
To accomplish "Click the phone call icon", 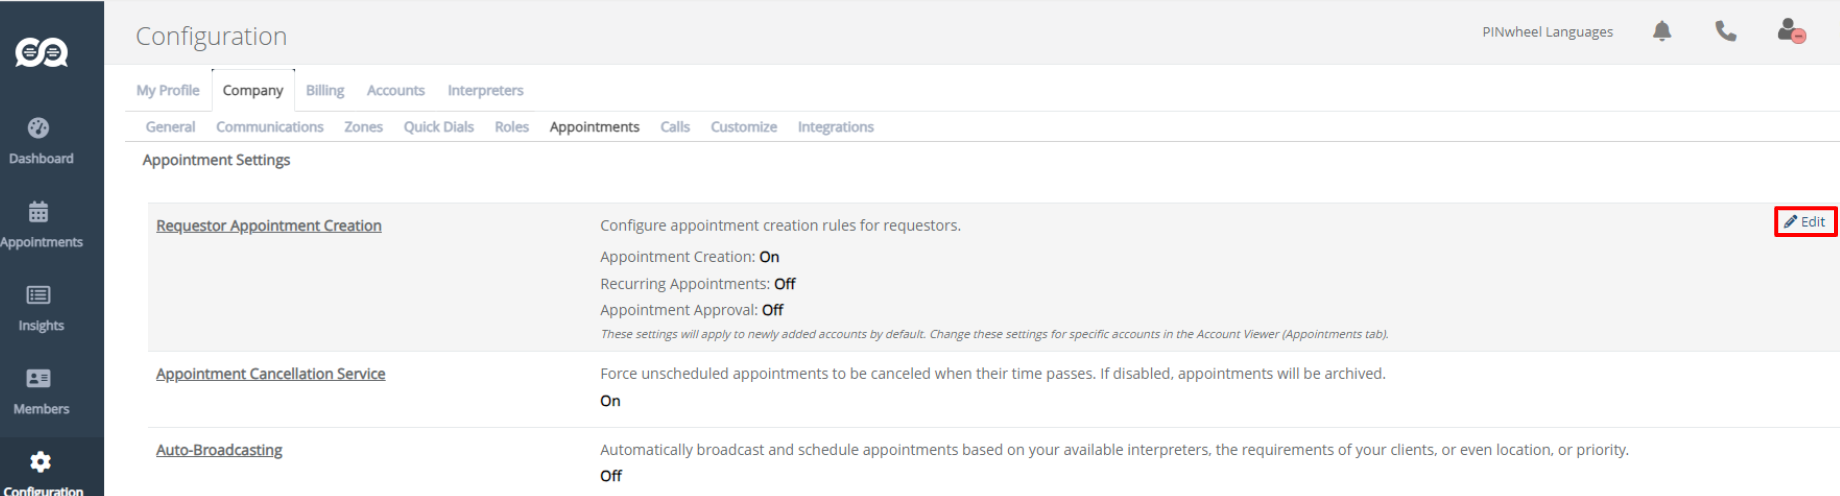I will (1726, 32).
